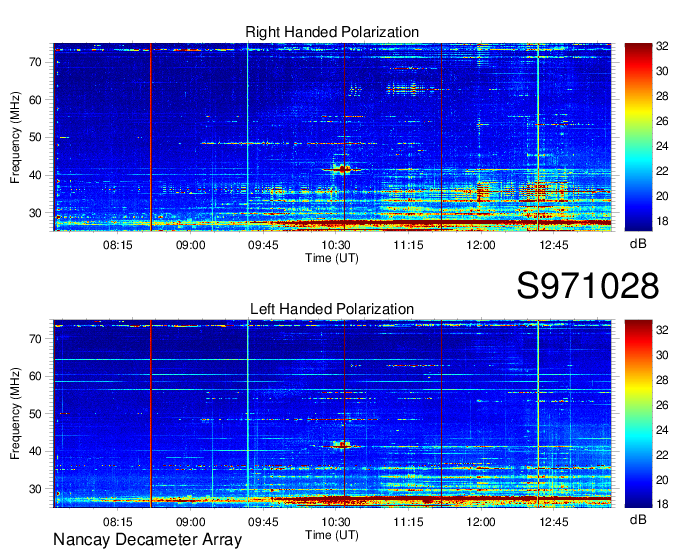The height and width of the screenshot is (552, 680).
Task: Click 'Time (UT)' label under Right Handed plot
Action: pyautogui.click(x=332, y=258)
